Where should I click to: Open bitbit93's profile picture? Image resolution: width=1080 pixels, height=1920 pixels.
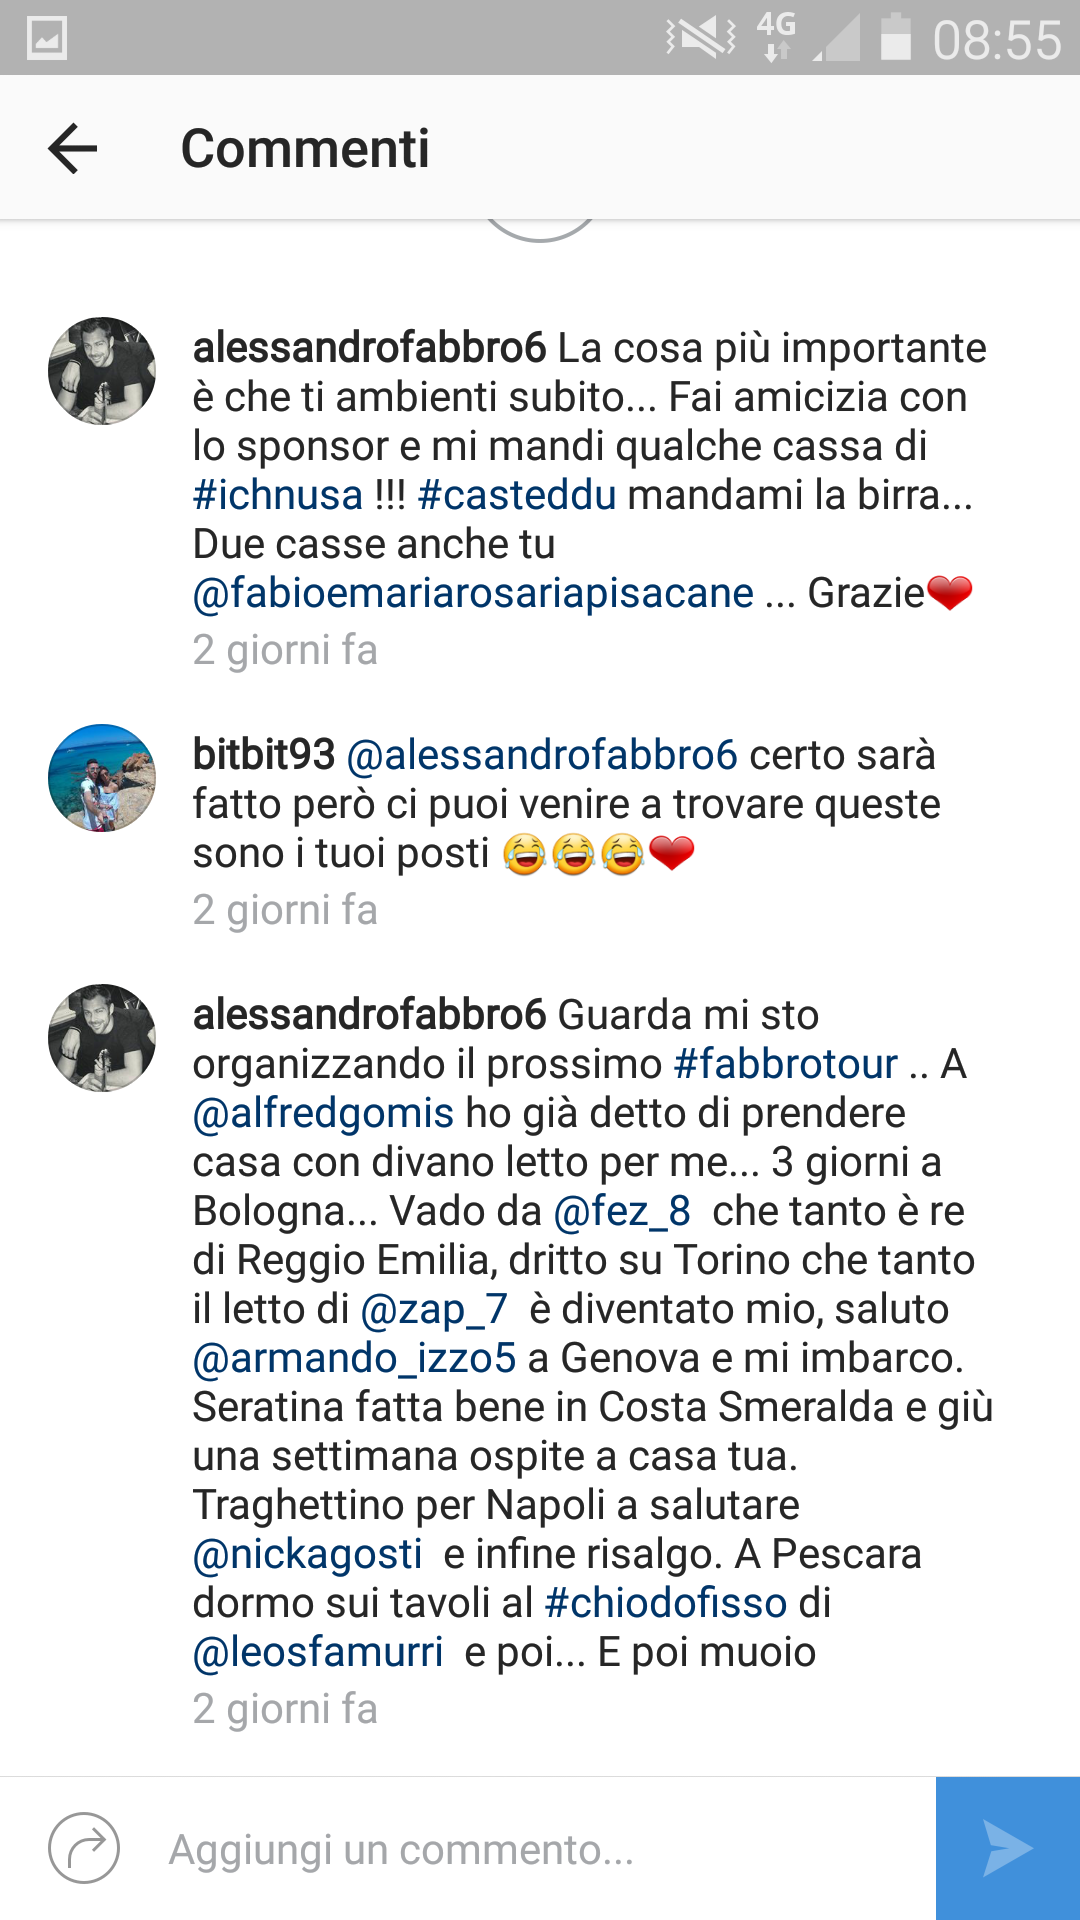click(102, 778)
